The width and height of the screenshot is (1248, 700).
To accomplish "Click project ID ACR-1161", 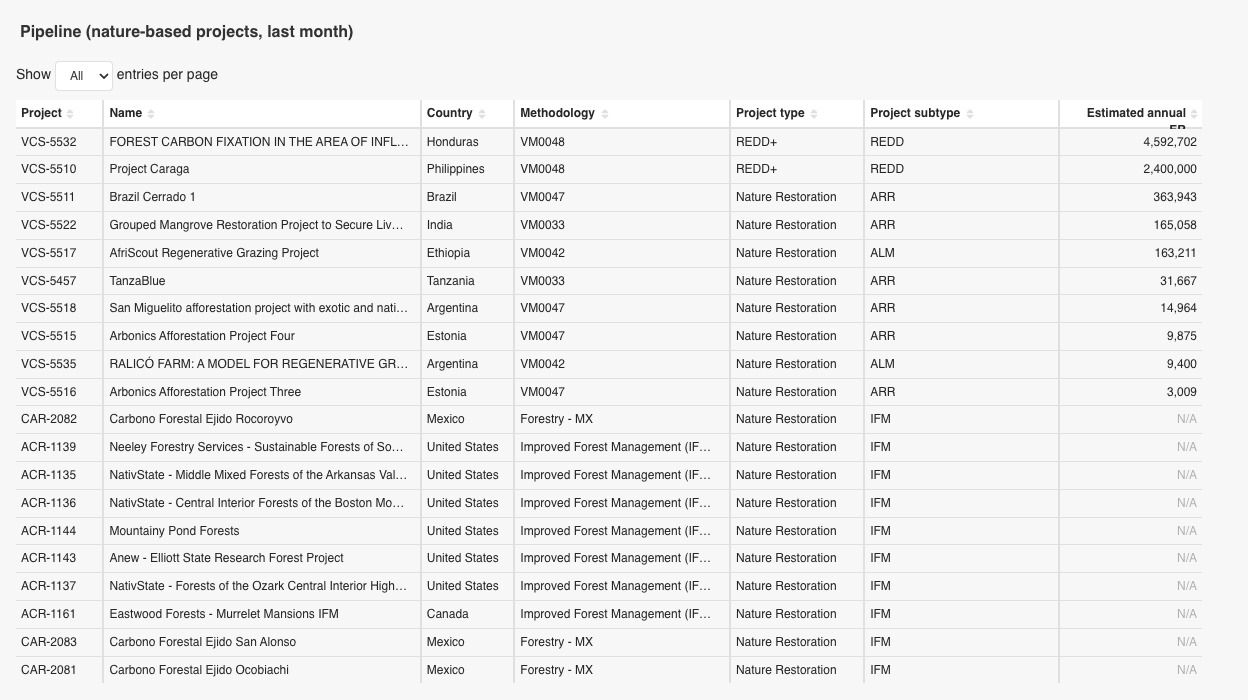I will pos(48,614).
